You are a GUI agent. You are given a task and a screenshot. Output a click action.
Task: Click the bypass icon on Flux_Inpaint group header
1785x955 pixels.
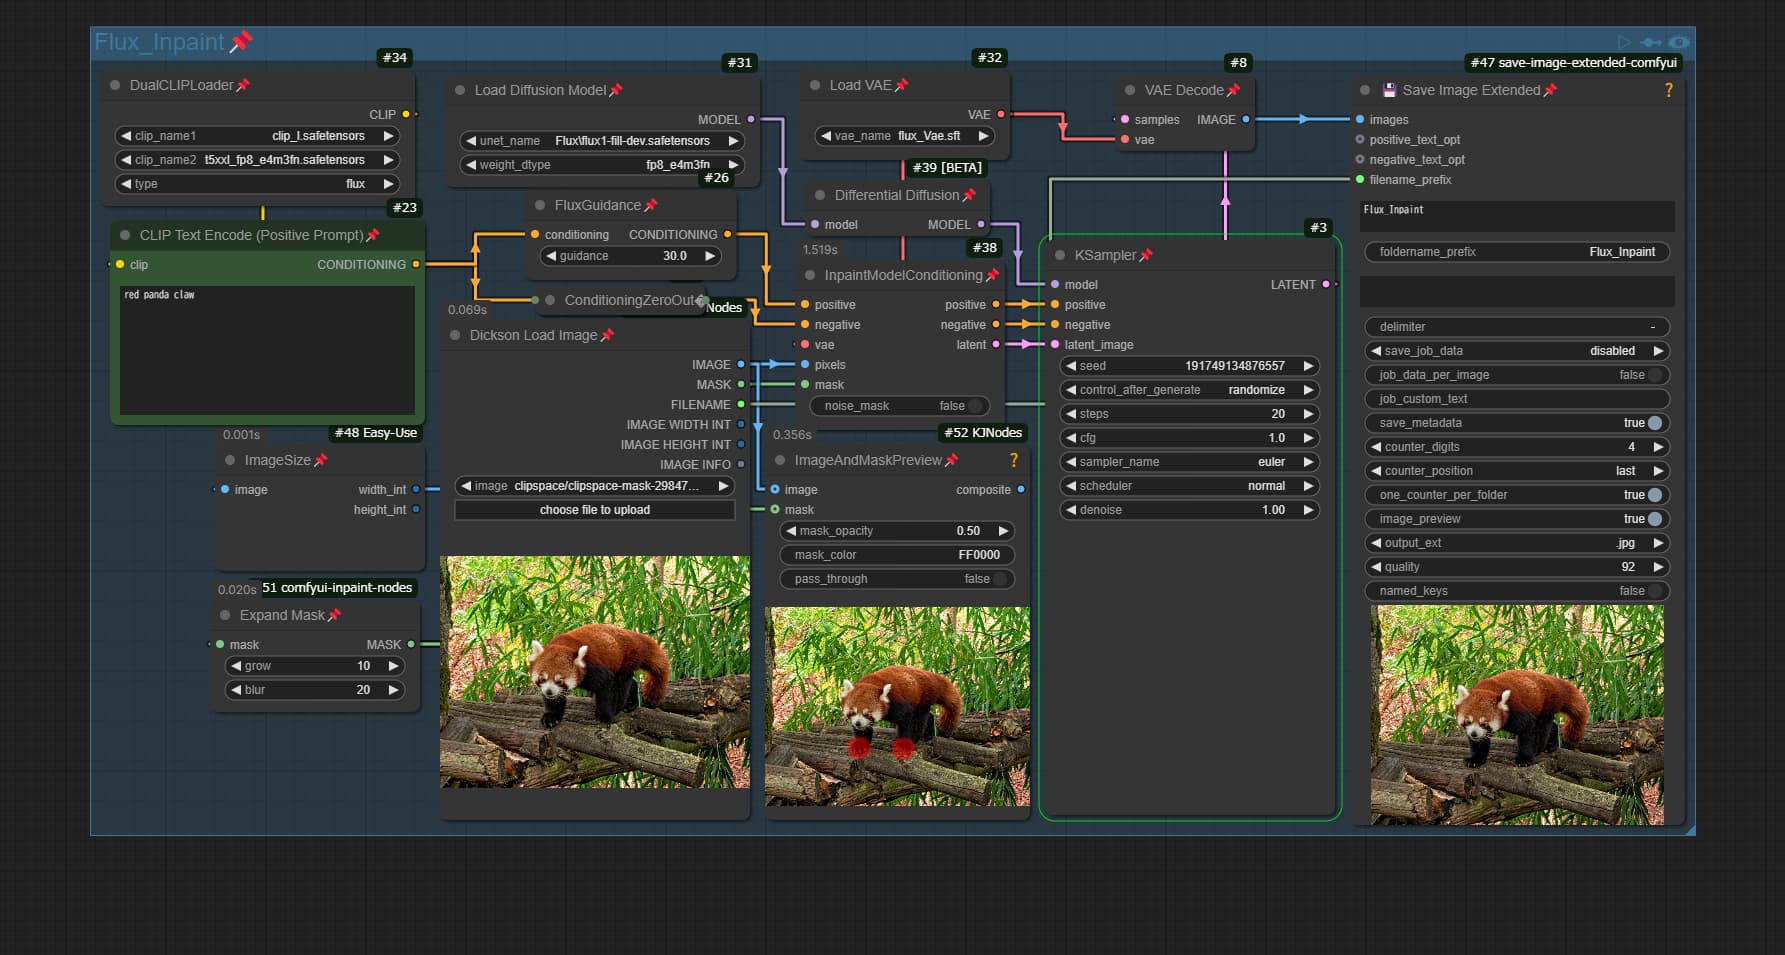tap(1651, 42)
